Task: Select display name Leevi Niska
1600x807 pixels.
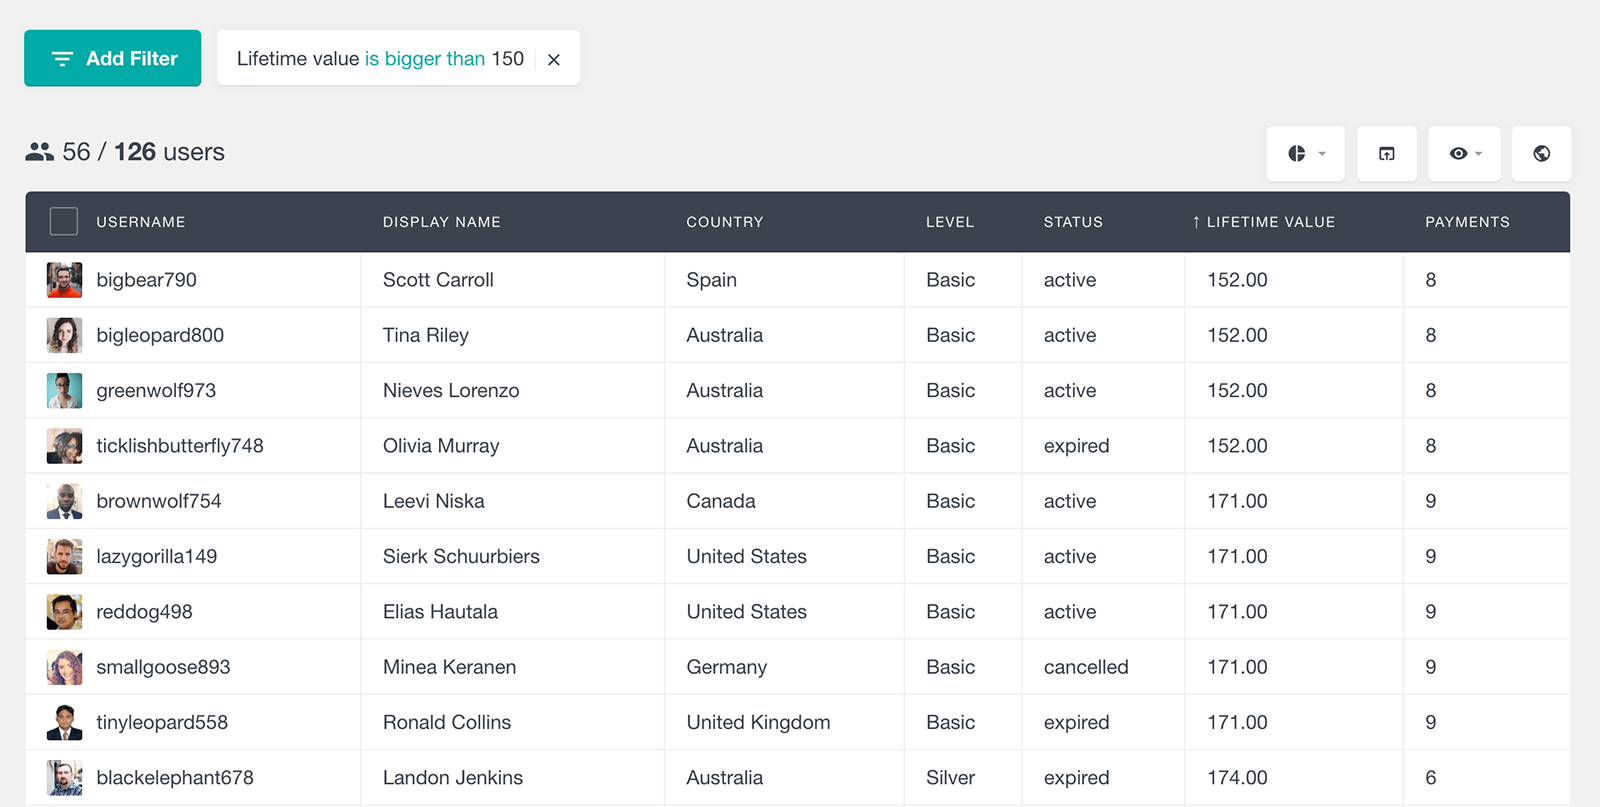Action: point(434,501)
